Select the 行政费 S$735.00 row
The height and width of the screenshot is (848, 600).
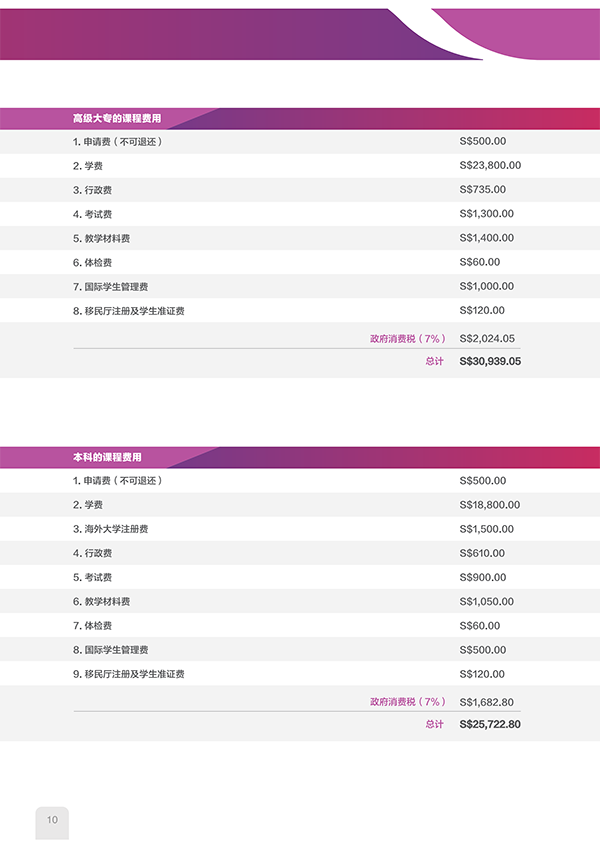[300, 190]
